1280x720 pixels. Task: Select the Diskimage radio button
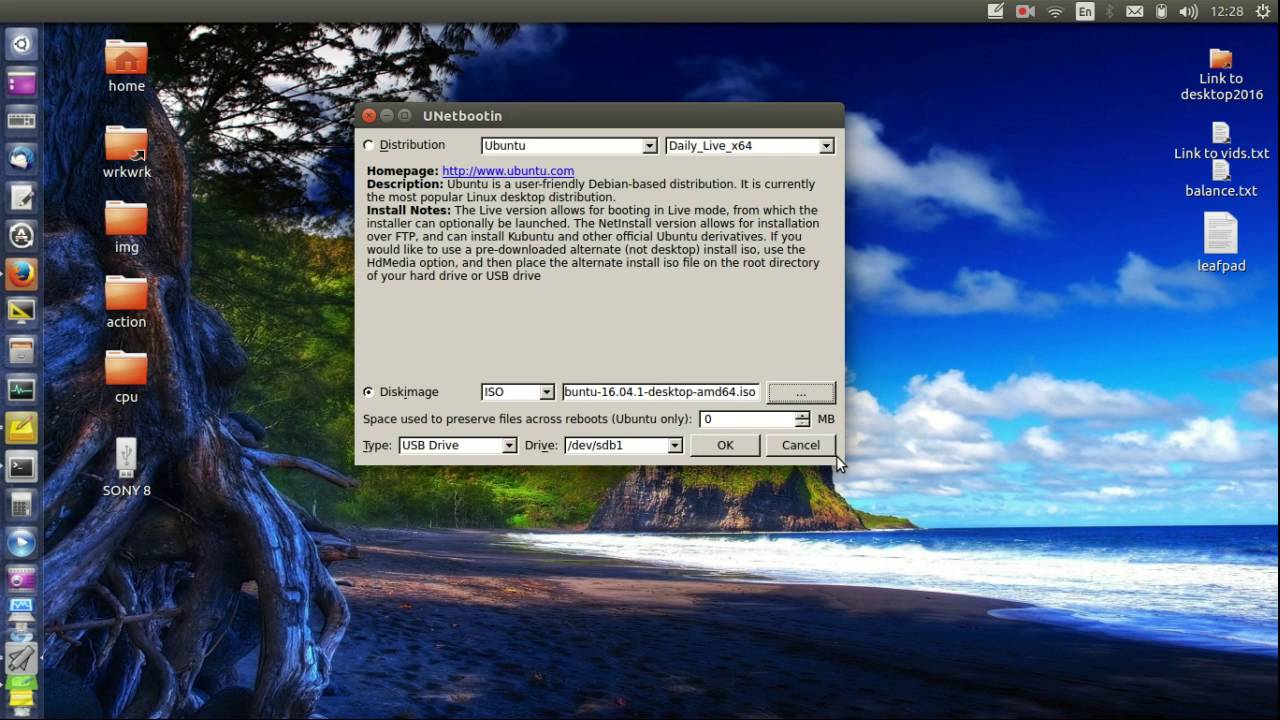pyautogui.click(x=369, y=392)
